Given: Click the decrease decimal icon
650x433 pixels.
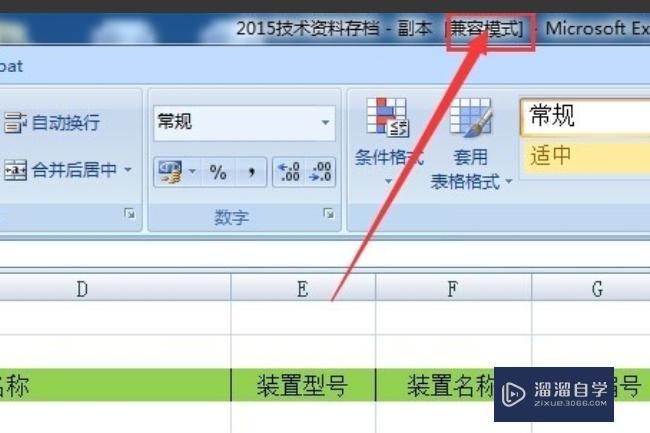Looking at the screenshot, I should 320,172.
